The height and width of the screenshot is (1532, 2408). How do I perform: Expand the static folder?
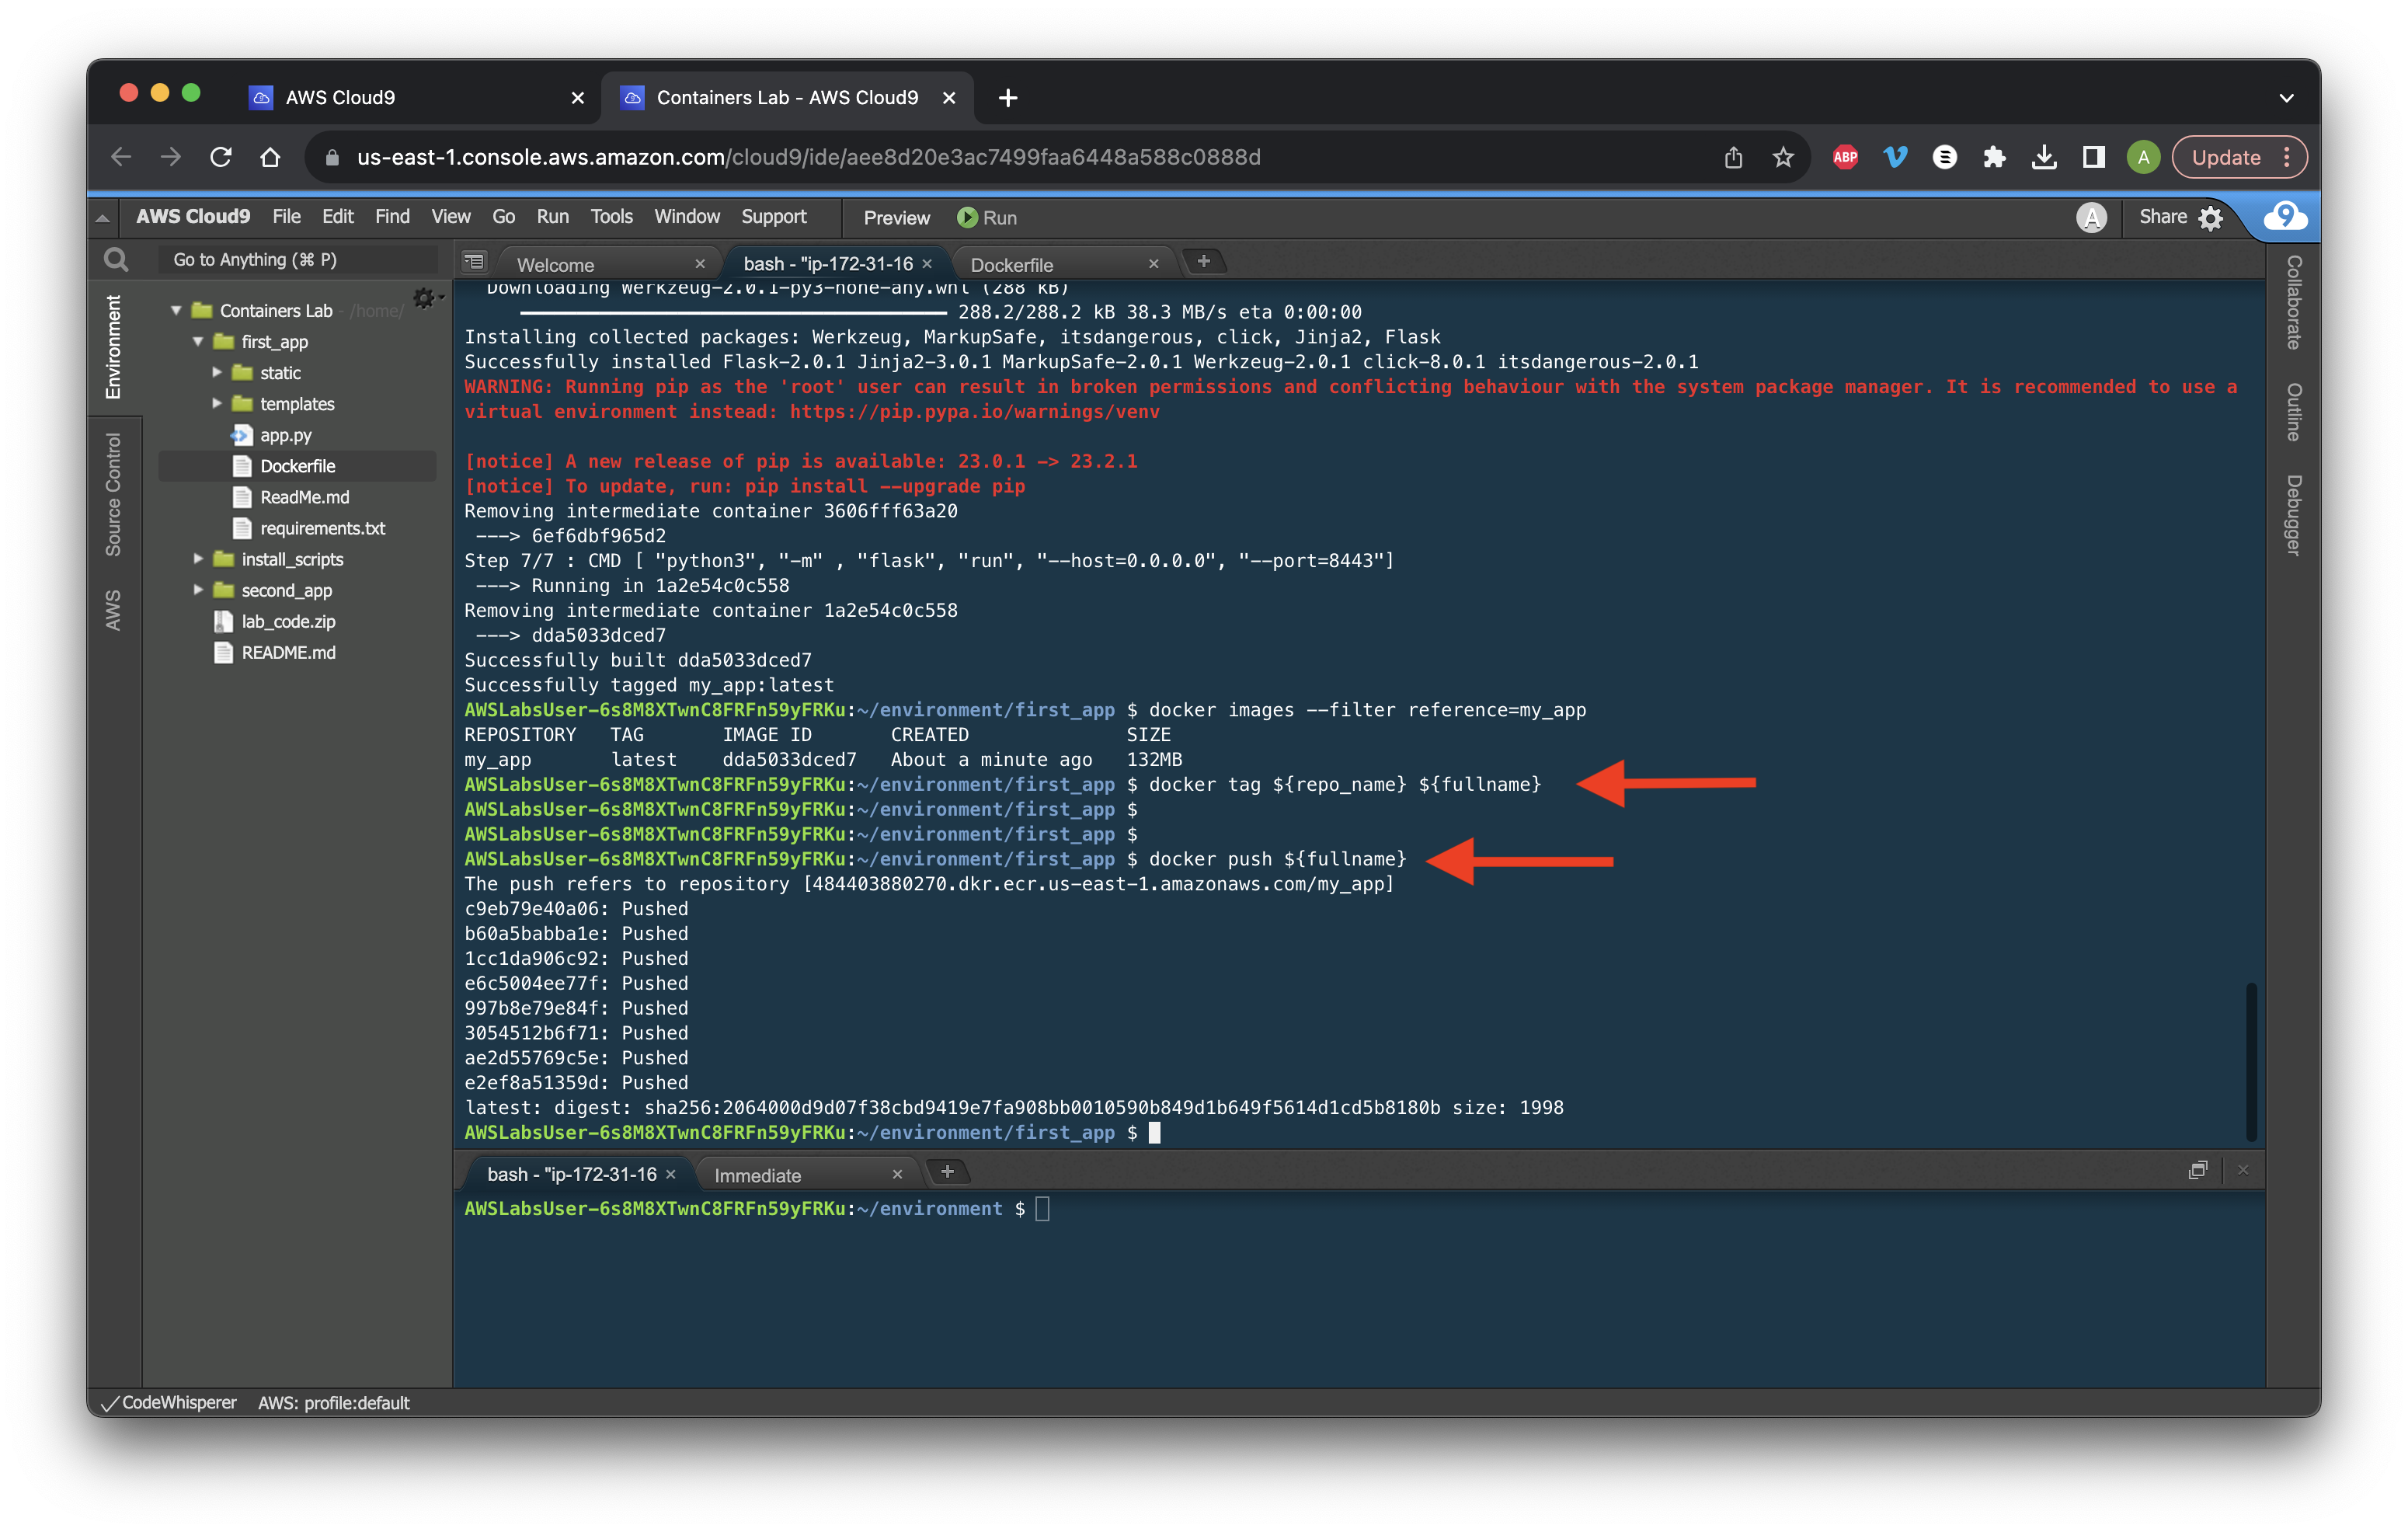click(217, 372)
